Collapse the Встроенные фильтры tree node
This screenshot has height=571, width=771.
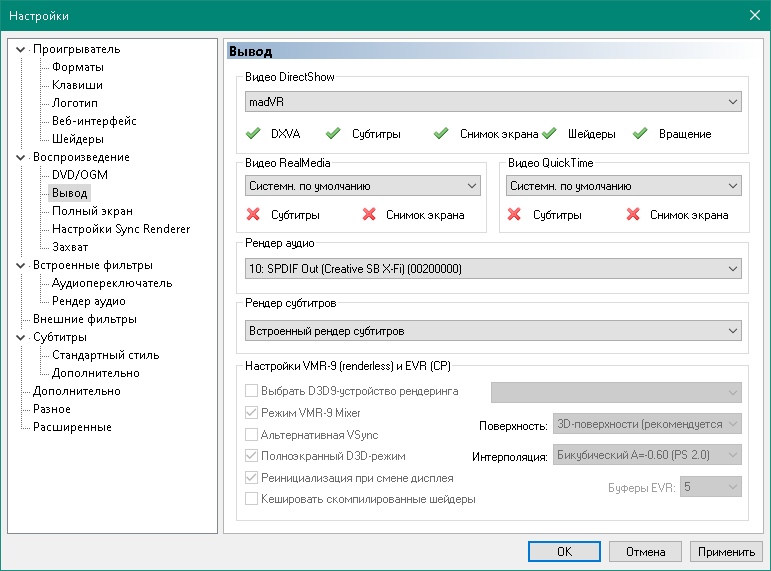click(x=21, y=266)
